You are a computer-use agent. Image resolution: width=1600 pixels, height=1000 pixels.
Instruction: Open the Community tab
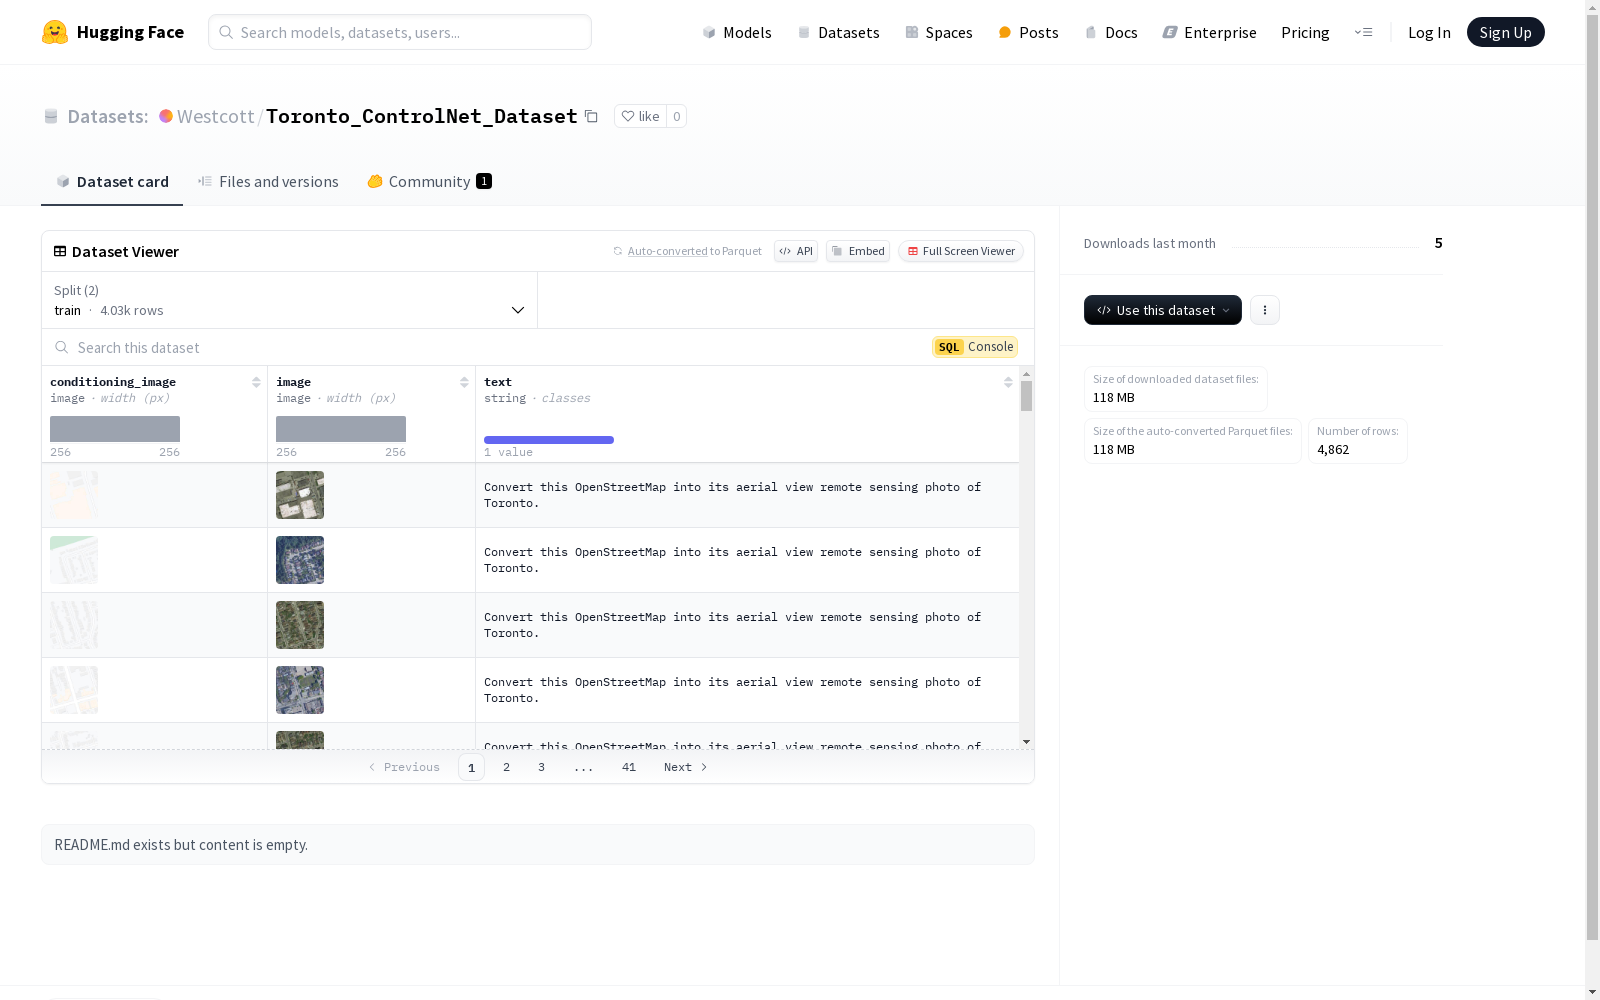429,181
